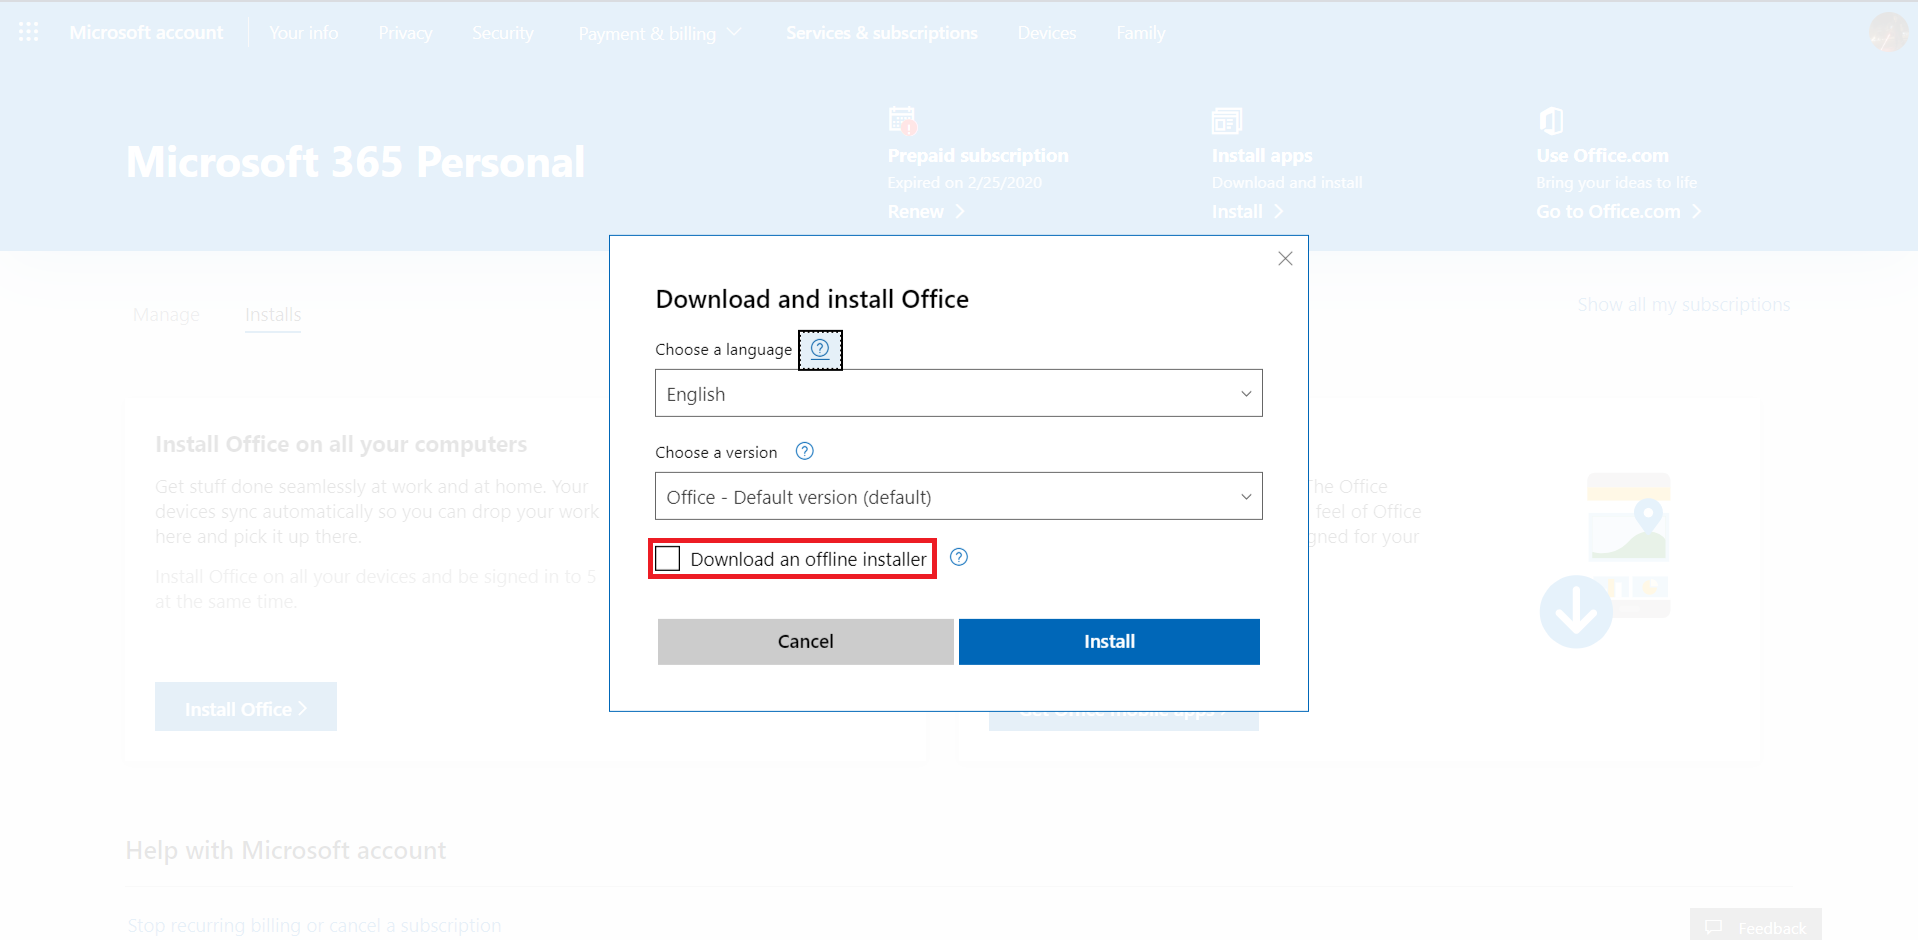Screen dimensions: 1918x940
Task: Click the Install Office button
Action: pyautogui.click(x=246, y=707)
